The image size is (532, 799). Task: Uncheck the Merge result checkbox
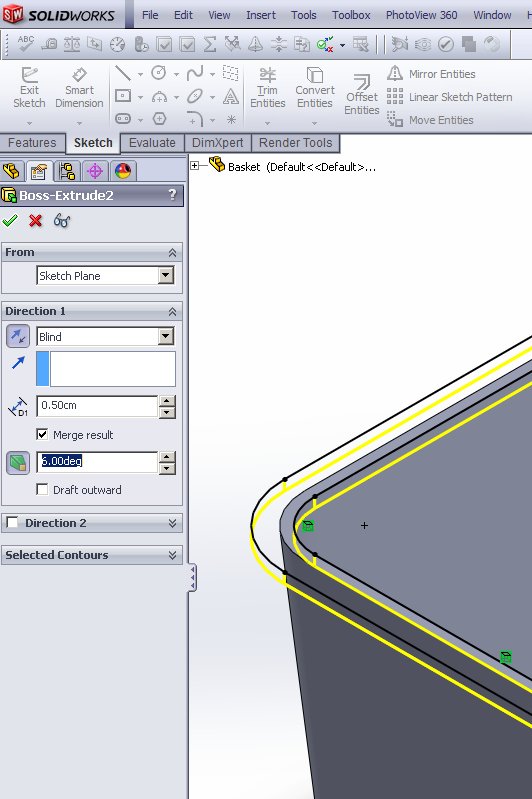(x=42, y=435)
